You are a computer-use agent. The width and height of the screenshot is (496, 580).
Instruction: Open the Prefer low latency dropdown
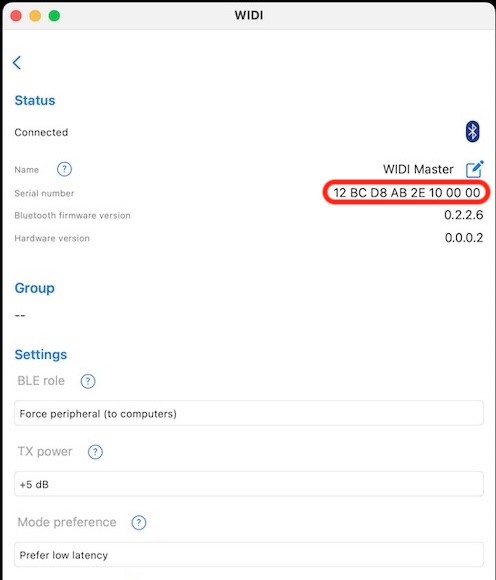(249, 555)
